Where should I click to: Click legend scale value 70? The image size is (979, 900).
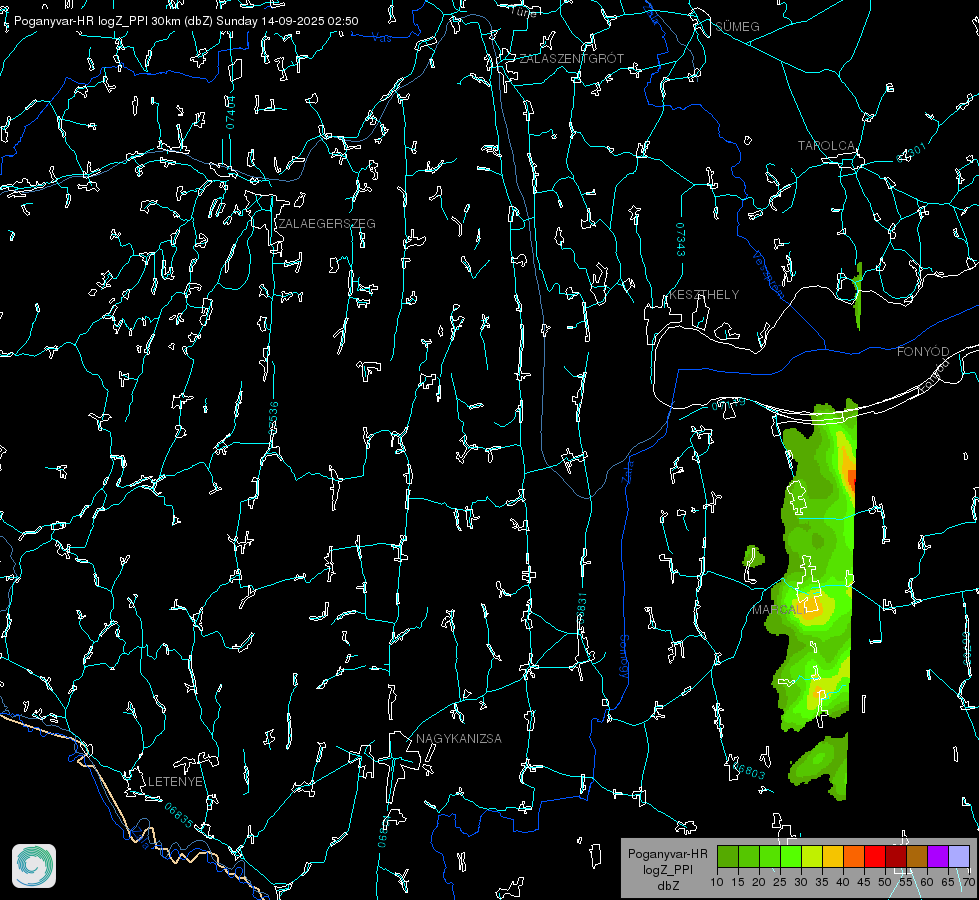point(968,883)
